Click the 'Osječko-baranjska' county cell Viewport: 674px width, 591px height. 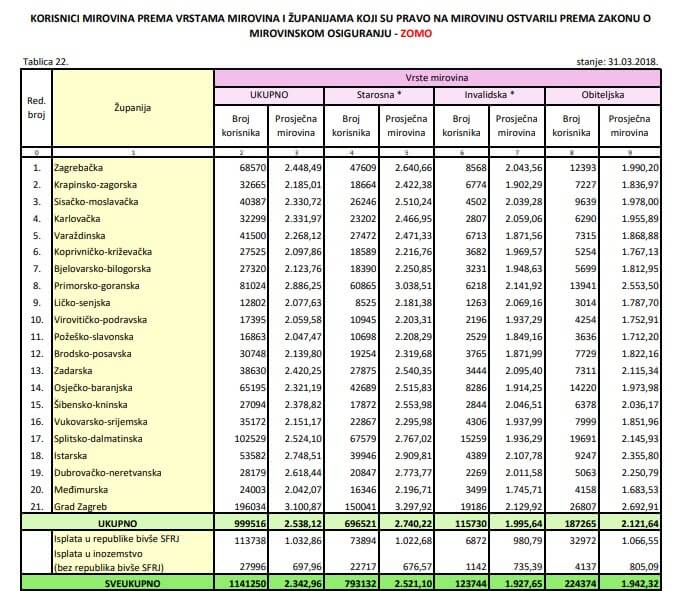(92, 387)
